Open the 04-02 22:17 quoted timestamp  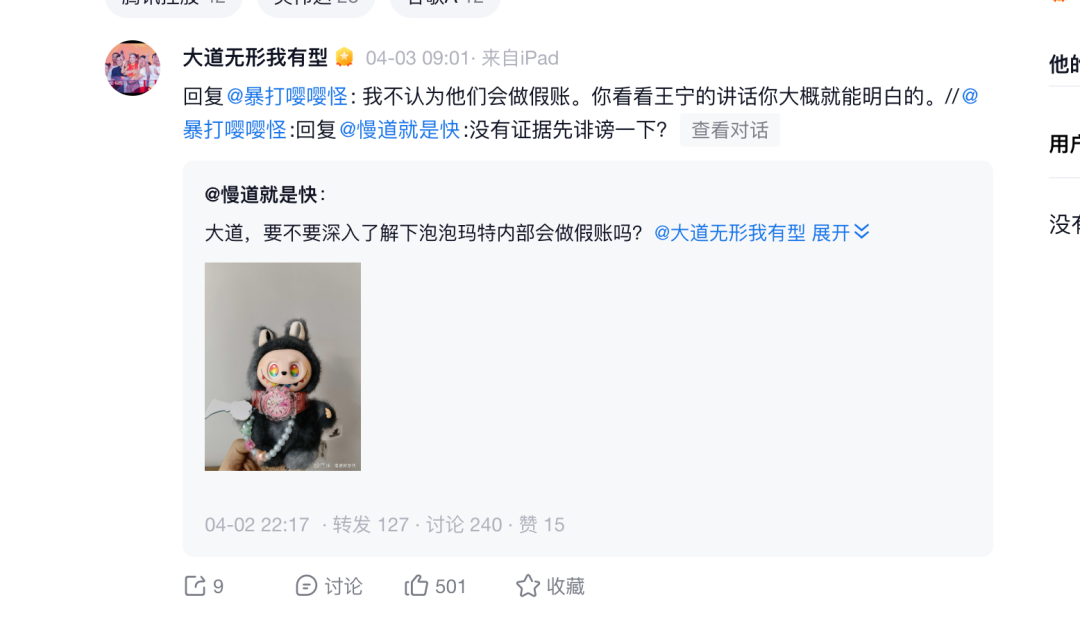pos(257,525)
